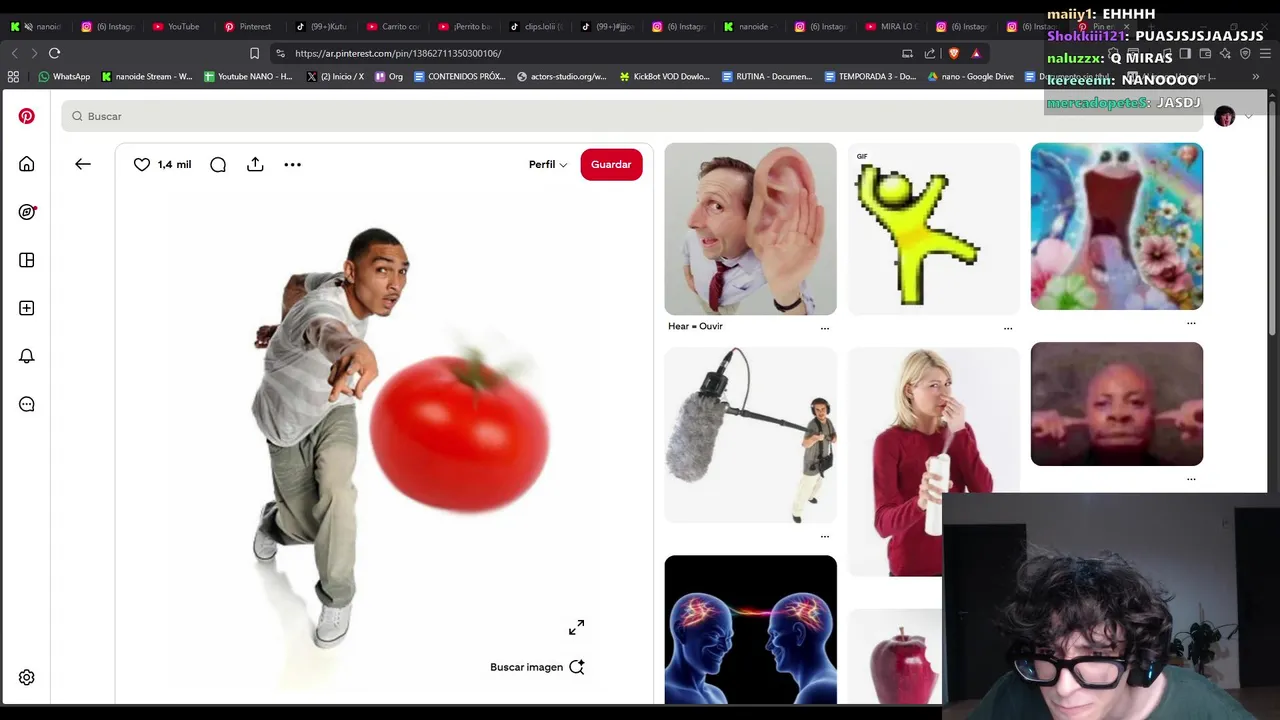Open CONTENIDOS PRÓX bookmark
The image size is (1280, 720).
point(460,76)
